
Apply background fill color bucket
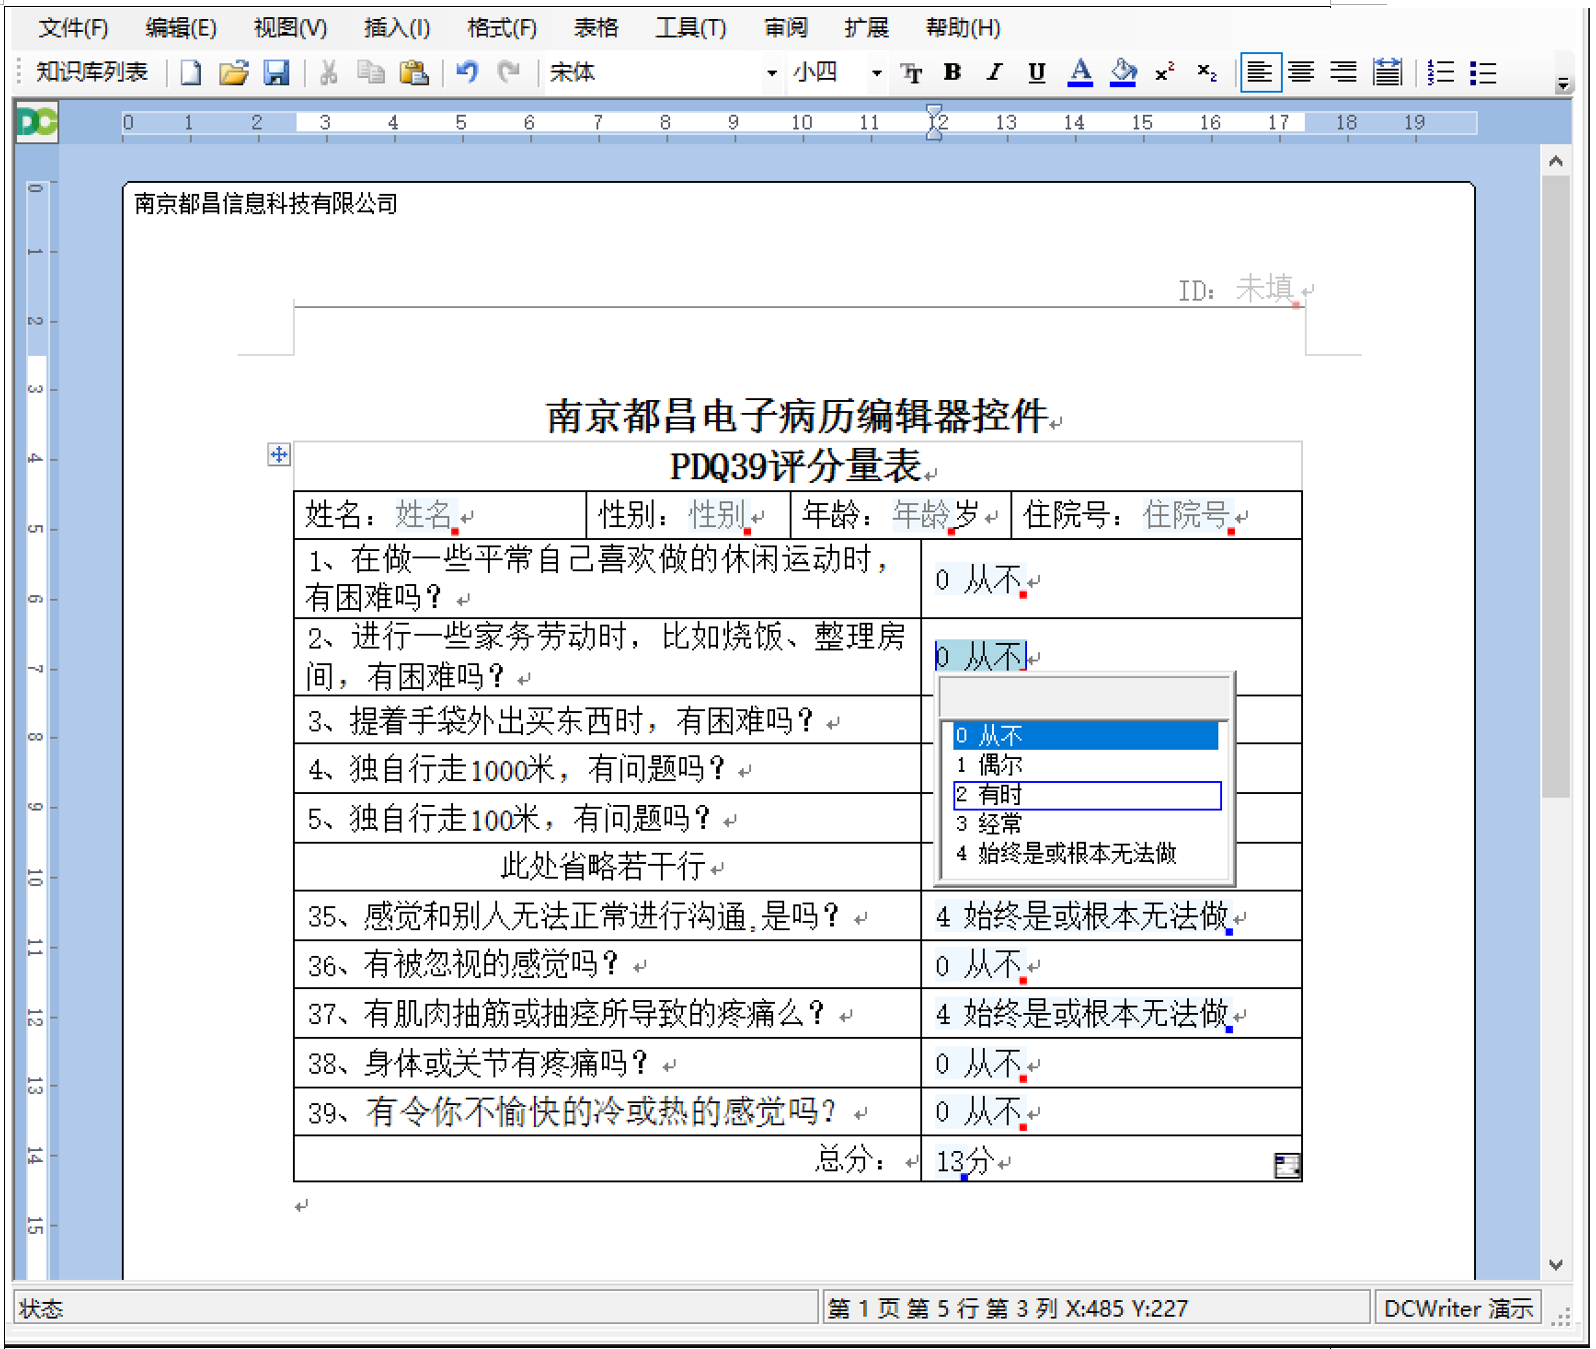pyautogui.click(x=1123, y=73)
